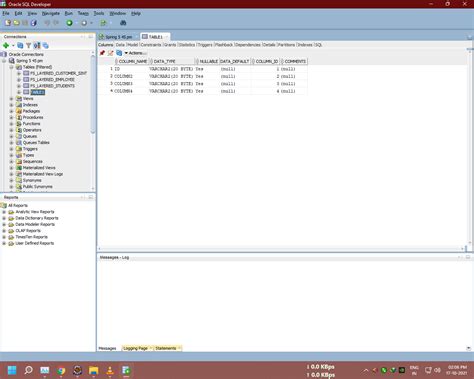The height and width of the screenshot is (379, 474).
Task: Open the View menu
Action: pyautogui.click(x=32, y=13)
